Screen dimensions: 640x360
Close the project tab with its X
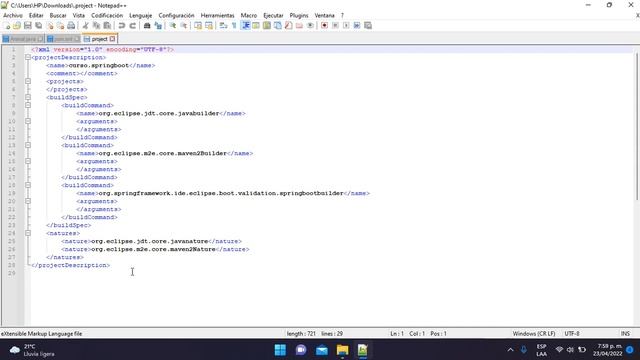click(112, 39)
